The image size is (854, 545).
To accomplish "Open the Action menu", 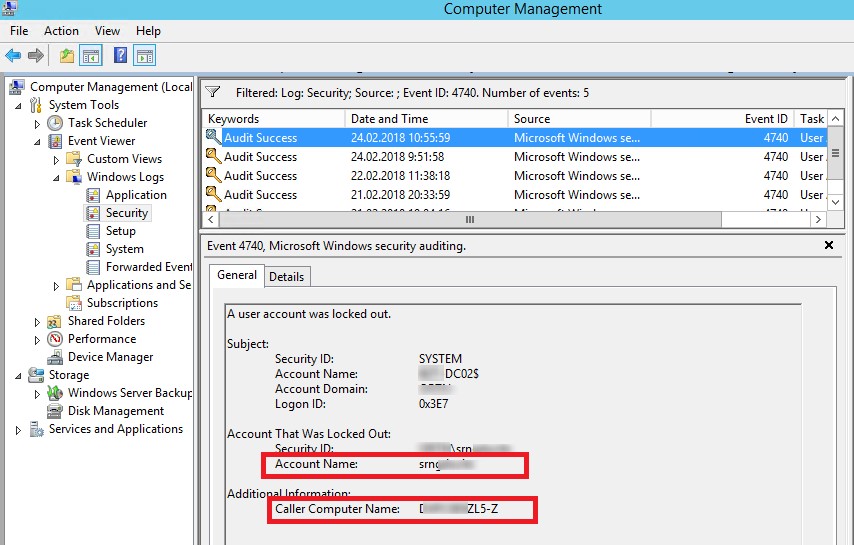I will (x=61, y=31).
